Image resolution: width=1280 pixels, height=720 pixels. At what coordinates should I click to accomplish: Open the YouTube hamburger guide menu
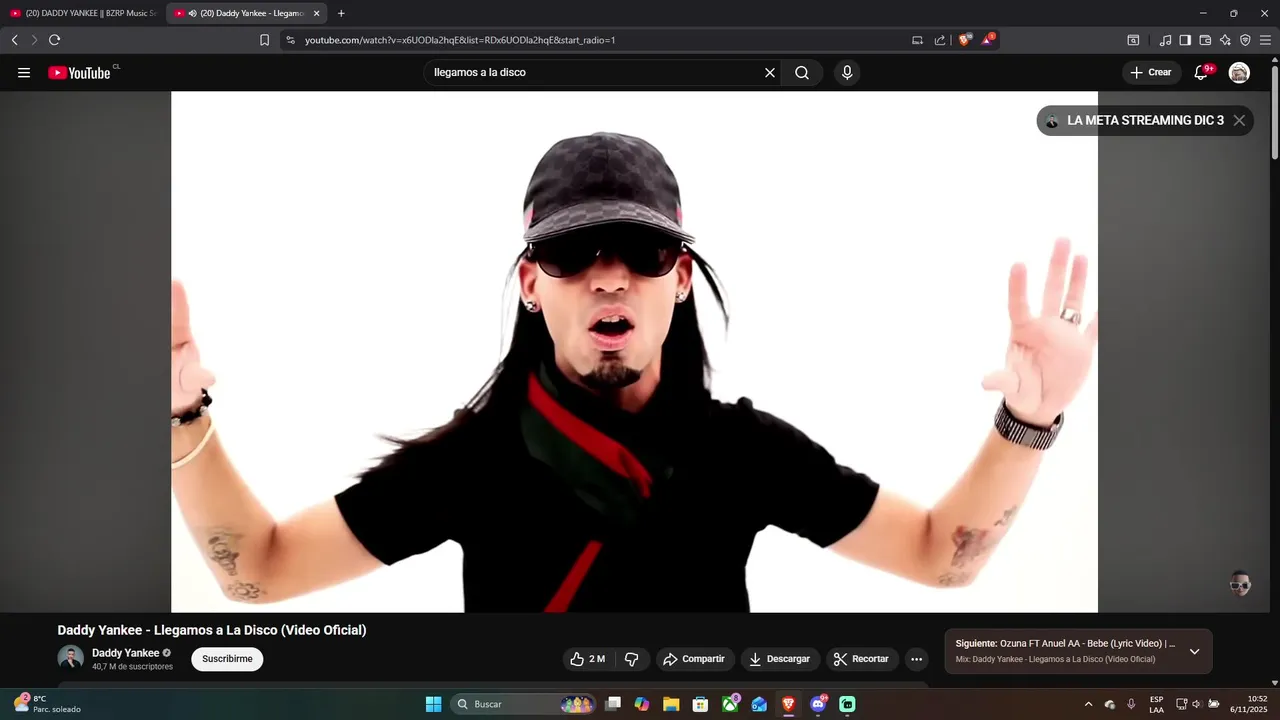click(x=24, y=73)
